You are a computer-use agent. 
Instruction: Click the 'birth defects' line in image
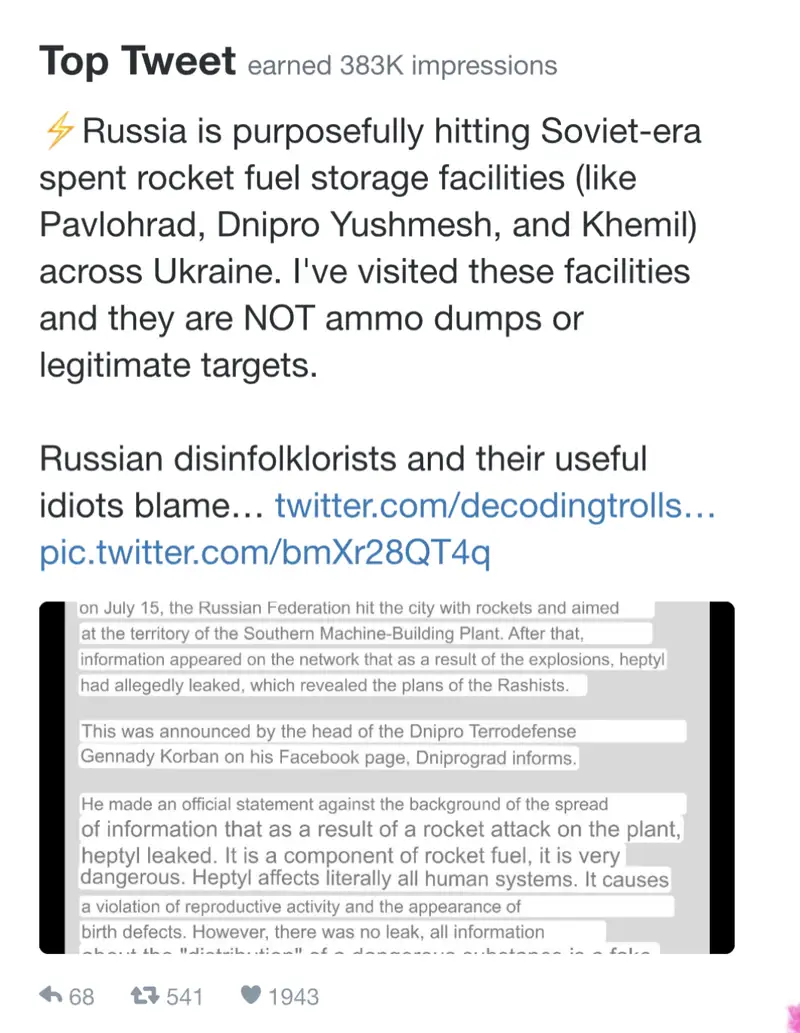[x=312, y=932]
